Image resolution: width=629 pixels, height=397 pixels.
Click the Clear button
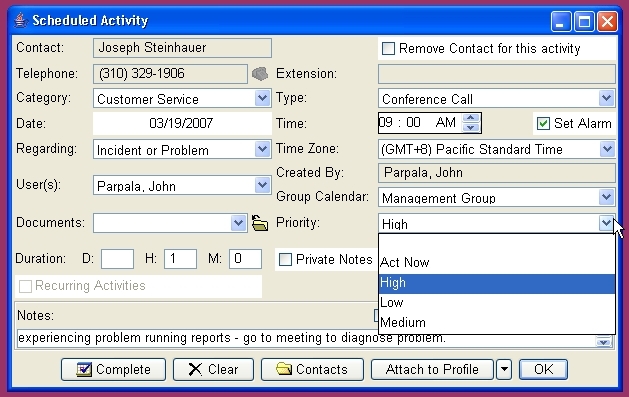(x=213, y=369)
